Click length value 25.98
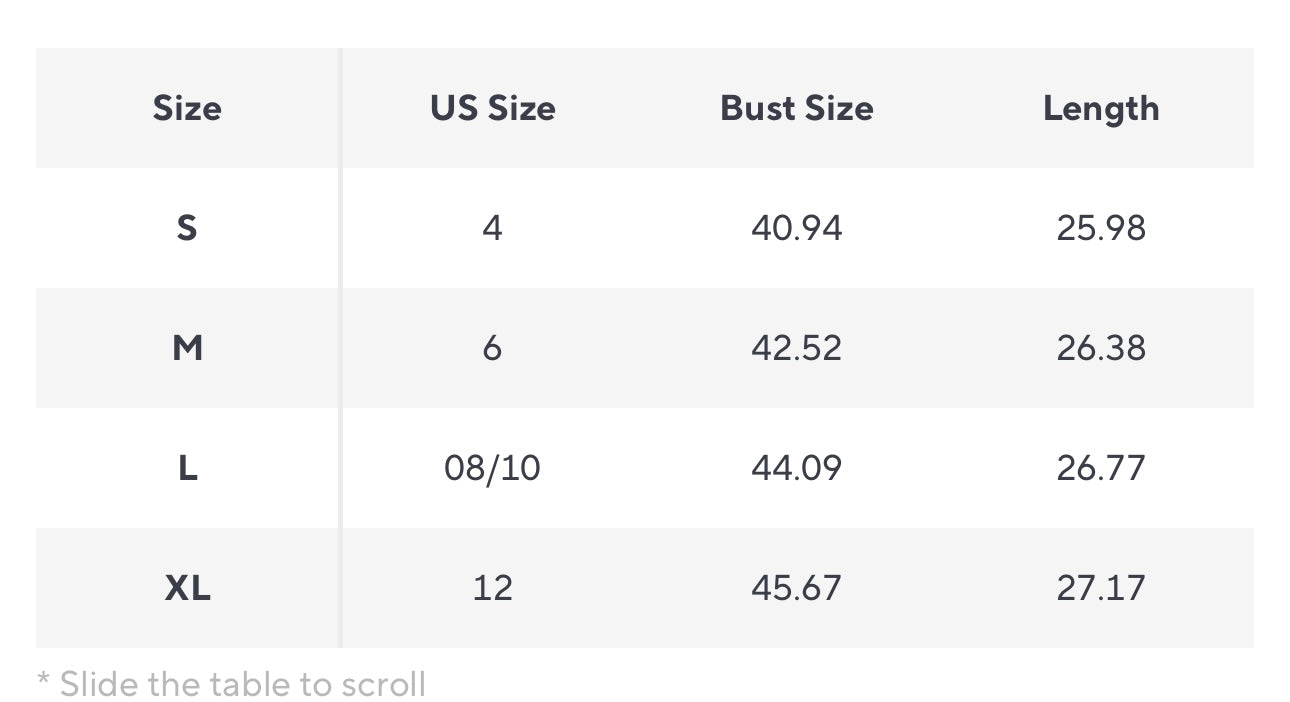The width and height of the screenshot is (1290, 702). click(1101, 228)
